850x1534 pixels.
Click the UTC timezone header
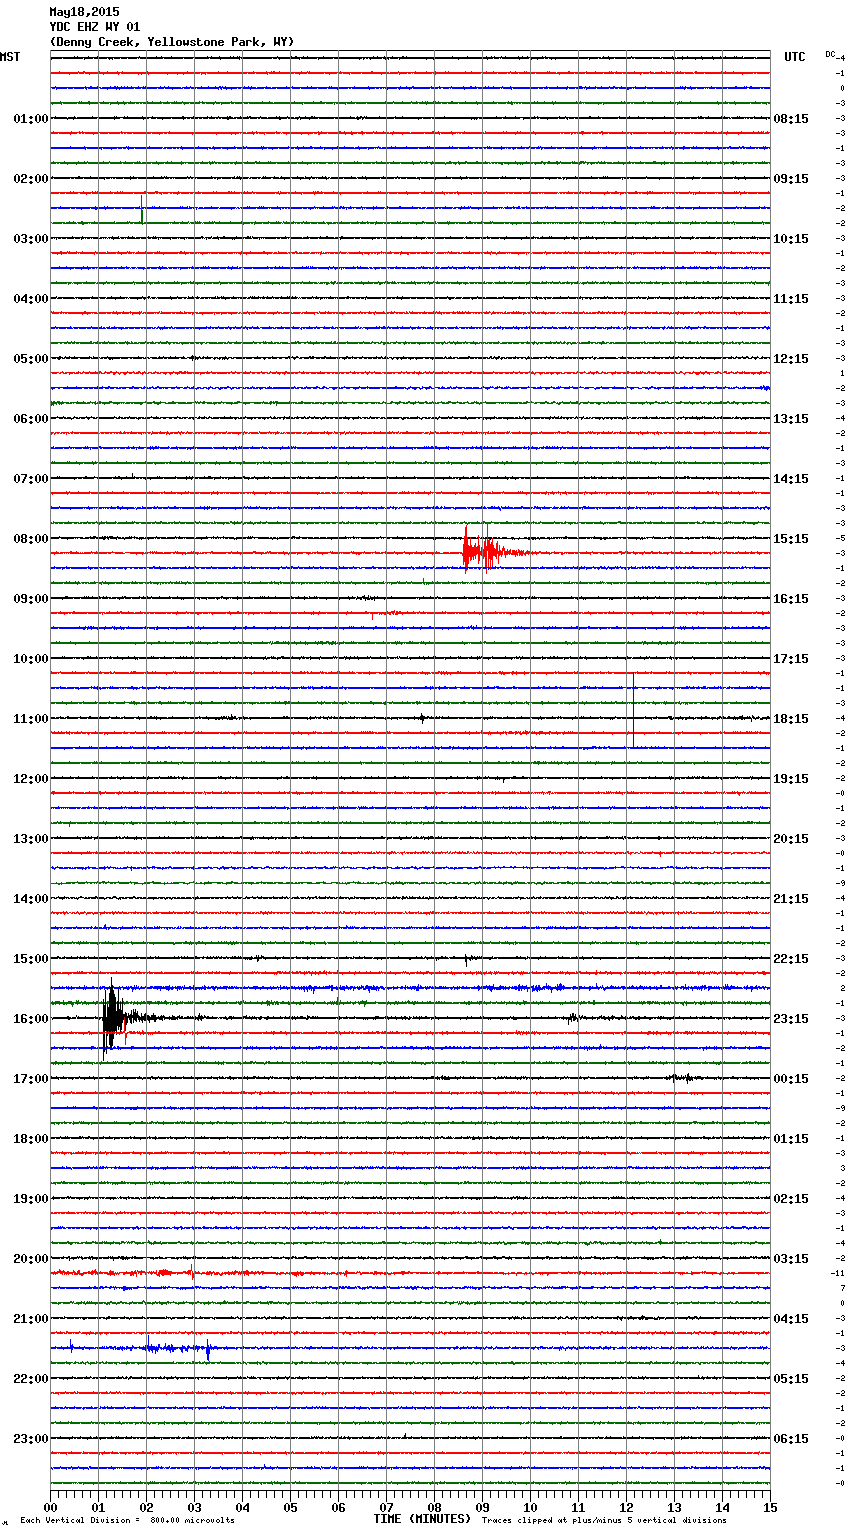pyautogui.click(x=795, y=57)
